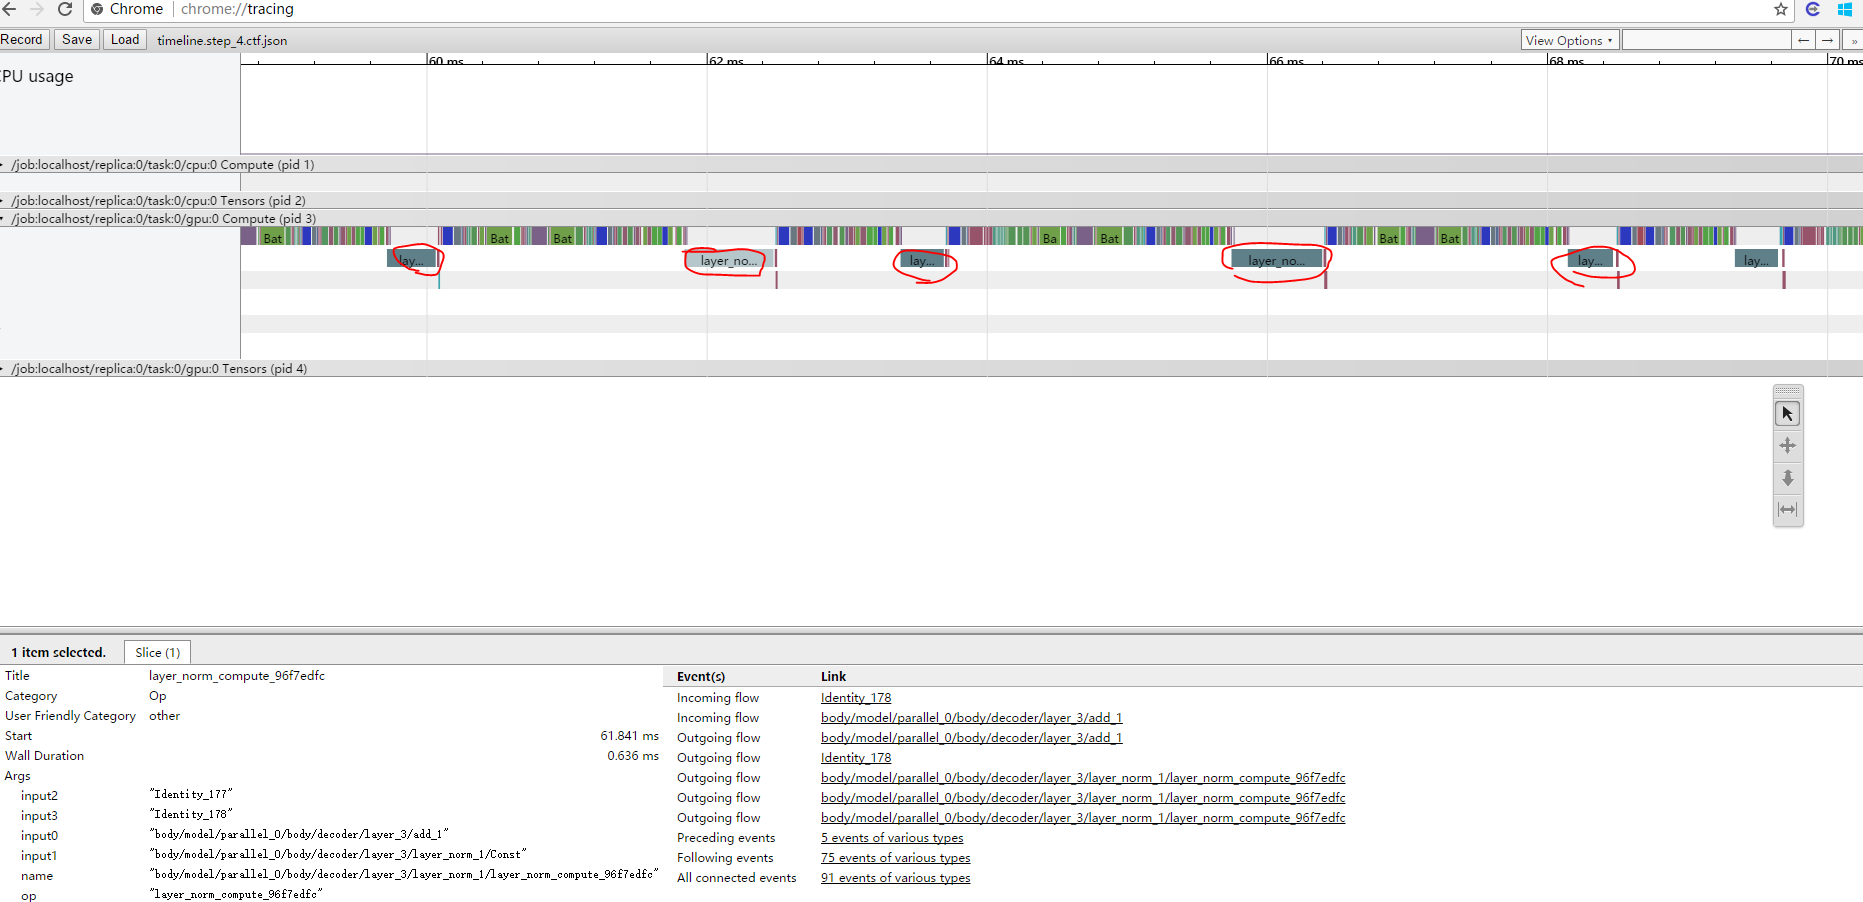
Task: Click the timeline.step_4.ctf.json label
Action: [222, 40]
